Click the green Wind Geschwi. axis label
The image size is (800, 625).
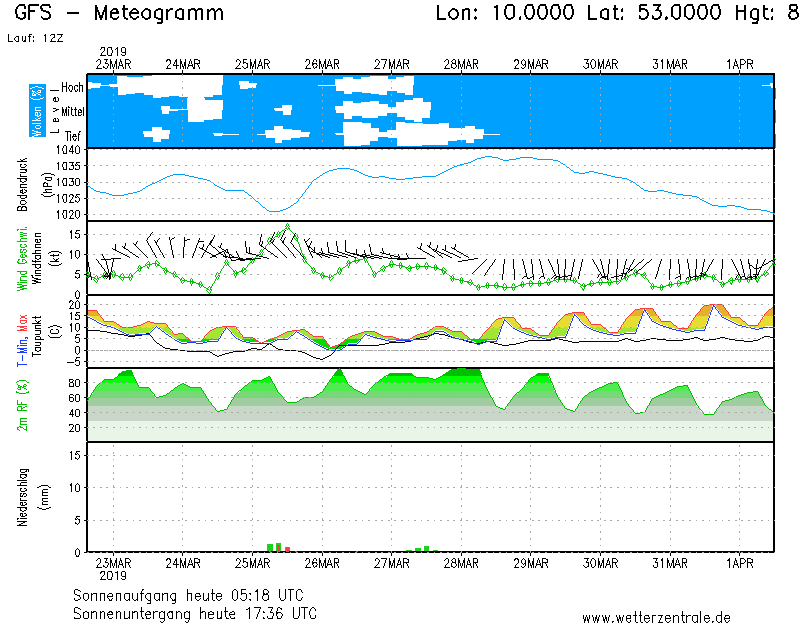(x=23, y=258)
